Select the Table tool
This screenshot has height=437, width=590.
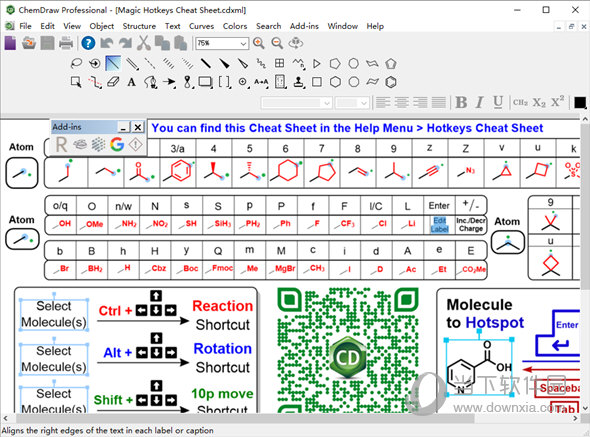(280, 63)
